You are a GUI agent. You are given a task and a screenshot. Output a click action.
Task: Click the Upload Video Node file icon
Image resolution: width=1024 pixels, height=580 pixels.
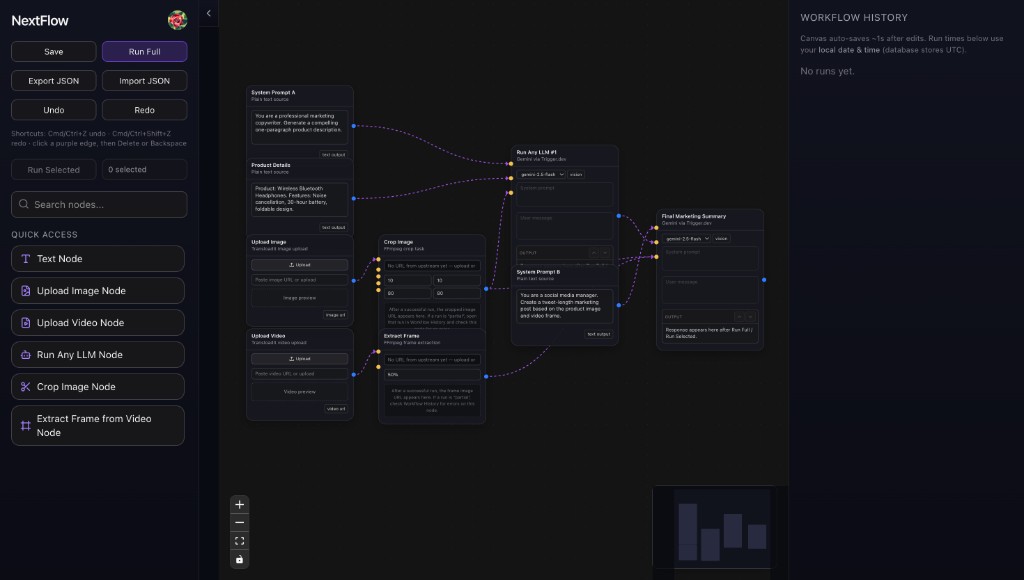pyautogui.click(x=25, y=323)
